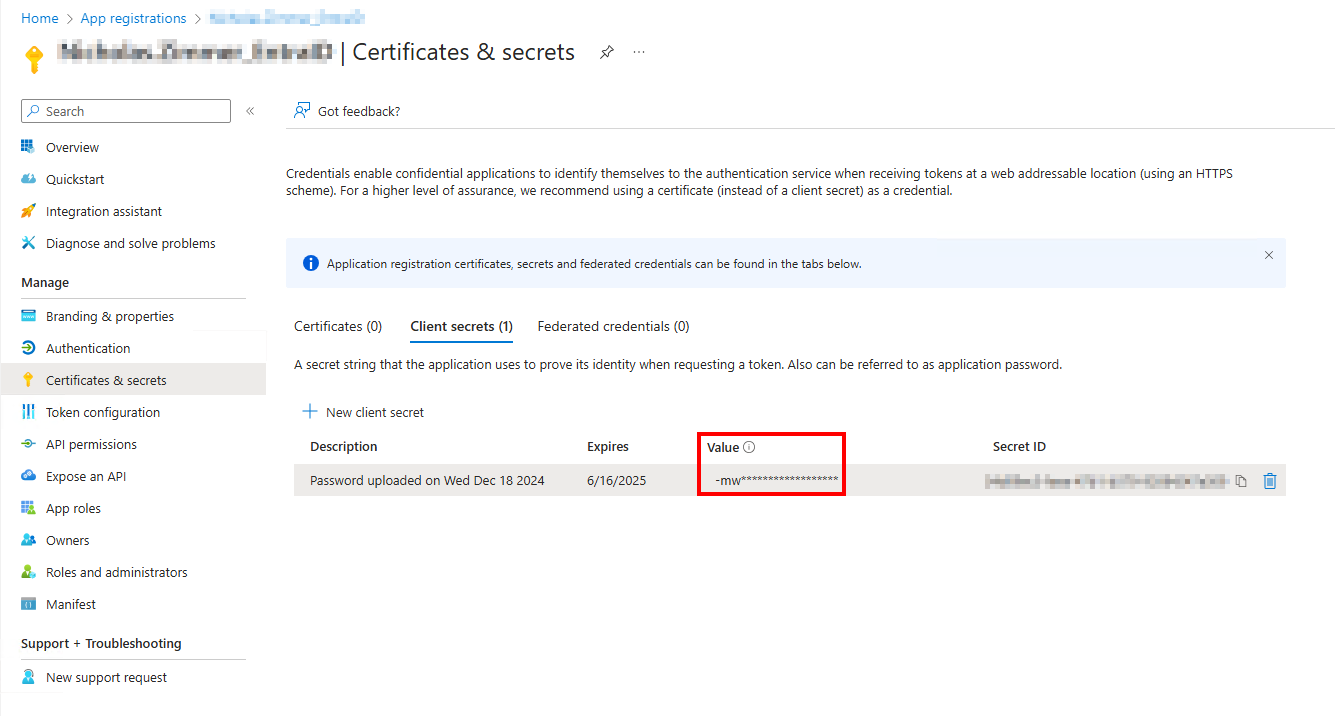Image resolution: width=1335 pixels, height=716 pixels.
Task: Collapse the left navigation pane
Action: [x=250, y=111]
